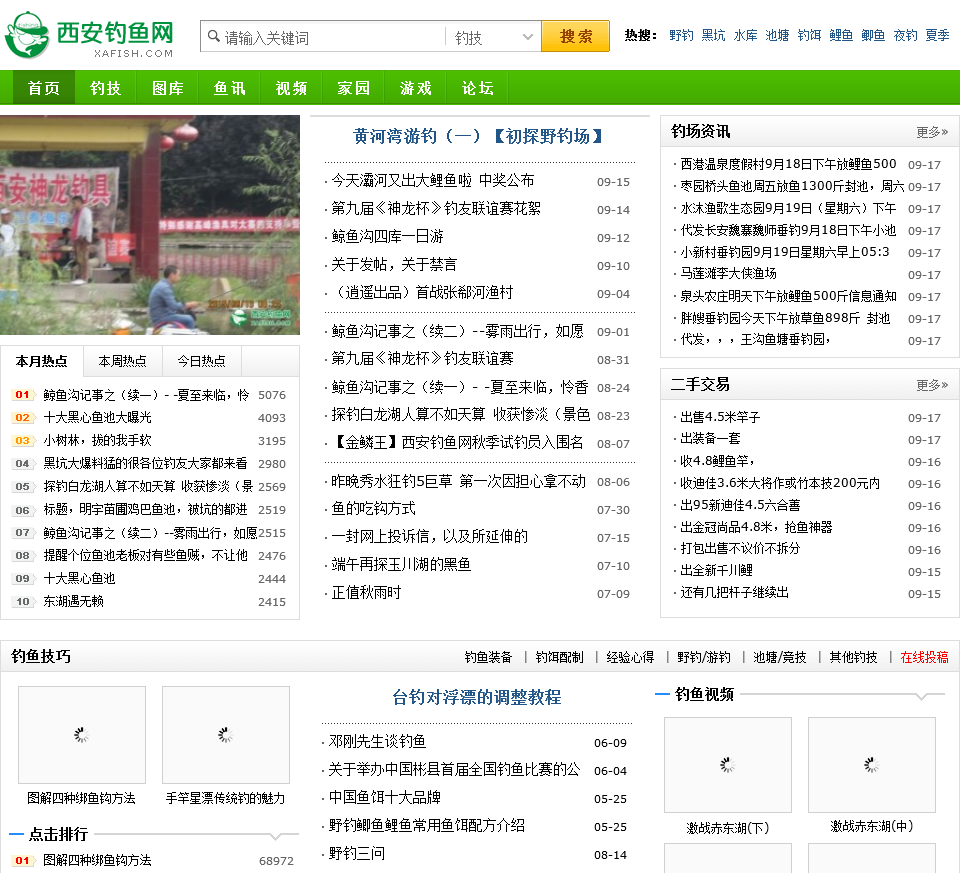Switch to the 本周热点 tab
This screenshot has height=873, width=960.
(122, 361)
